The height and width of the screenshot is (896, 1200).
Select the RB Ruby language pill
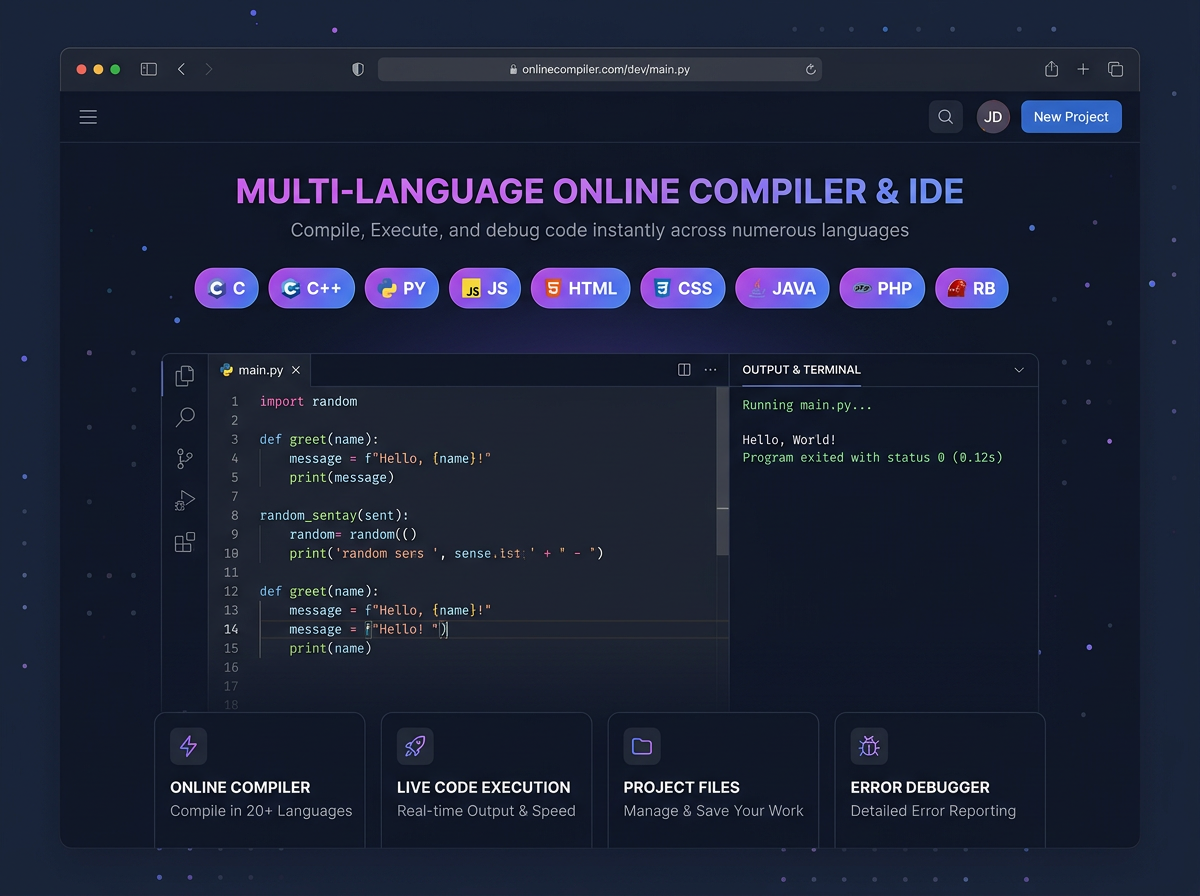point(972,288)
